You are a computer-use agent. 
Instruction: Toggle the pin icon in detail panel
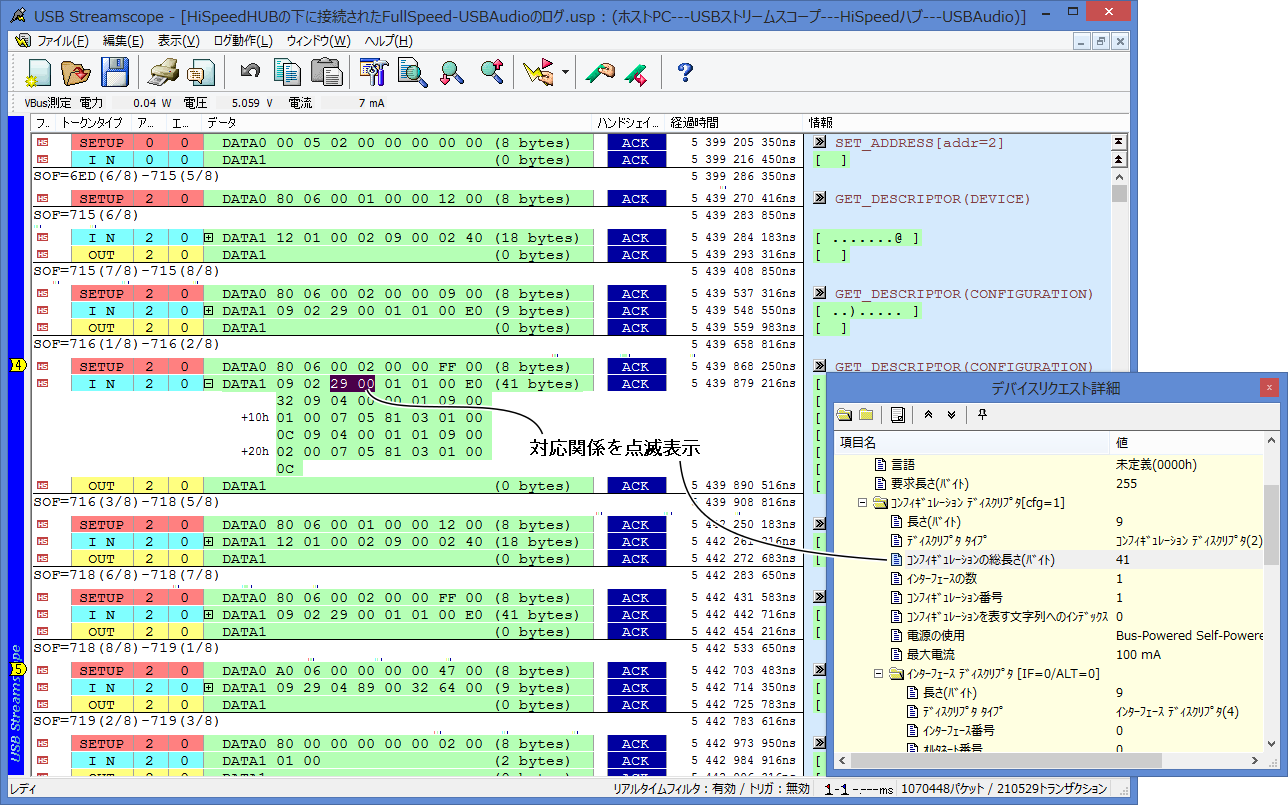pos(982,415)
